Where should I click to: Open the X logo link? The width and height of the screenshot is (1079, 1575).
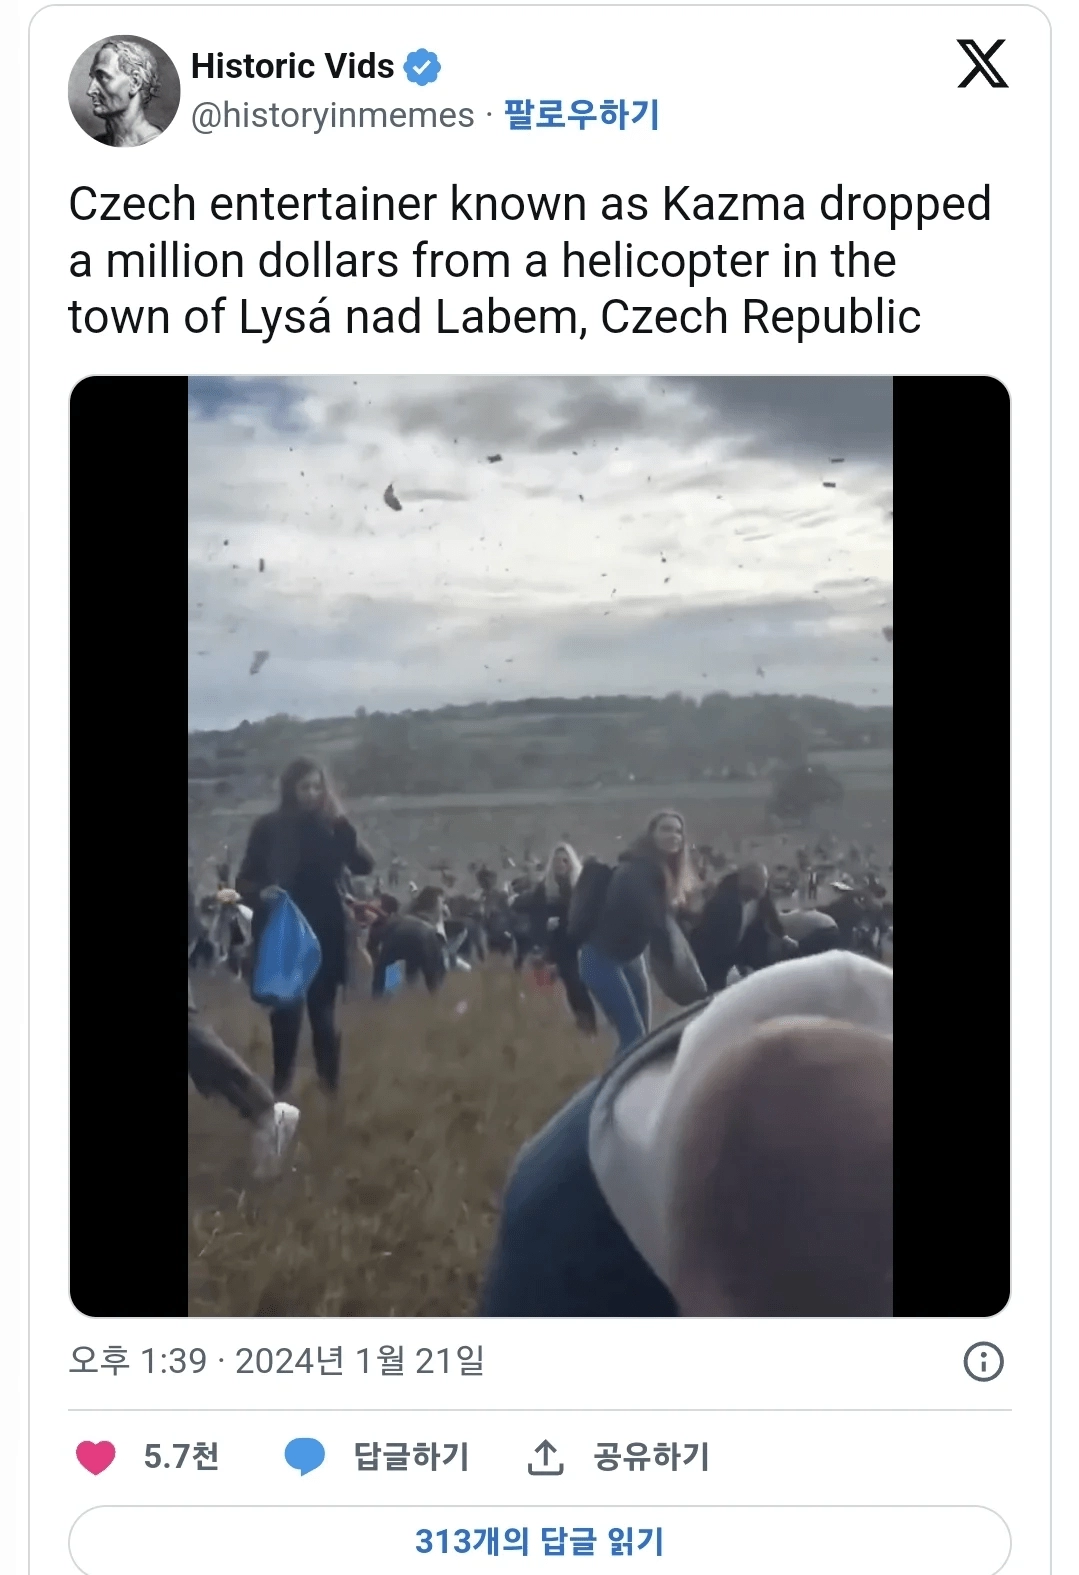tap(983, 64)
